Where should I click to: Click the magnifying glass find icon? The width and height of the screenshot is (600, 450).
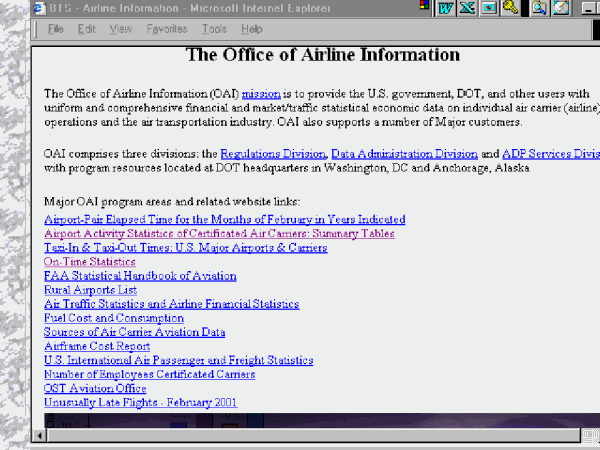tap(538, 9)
